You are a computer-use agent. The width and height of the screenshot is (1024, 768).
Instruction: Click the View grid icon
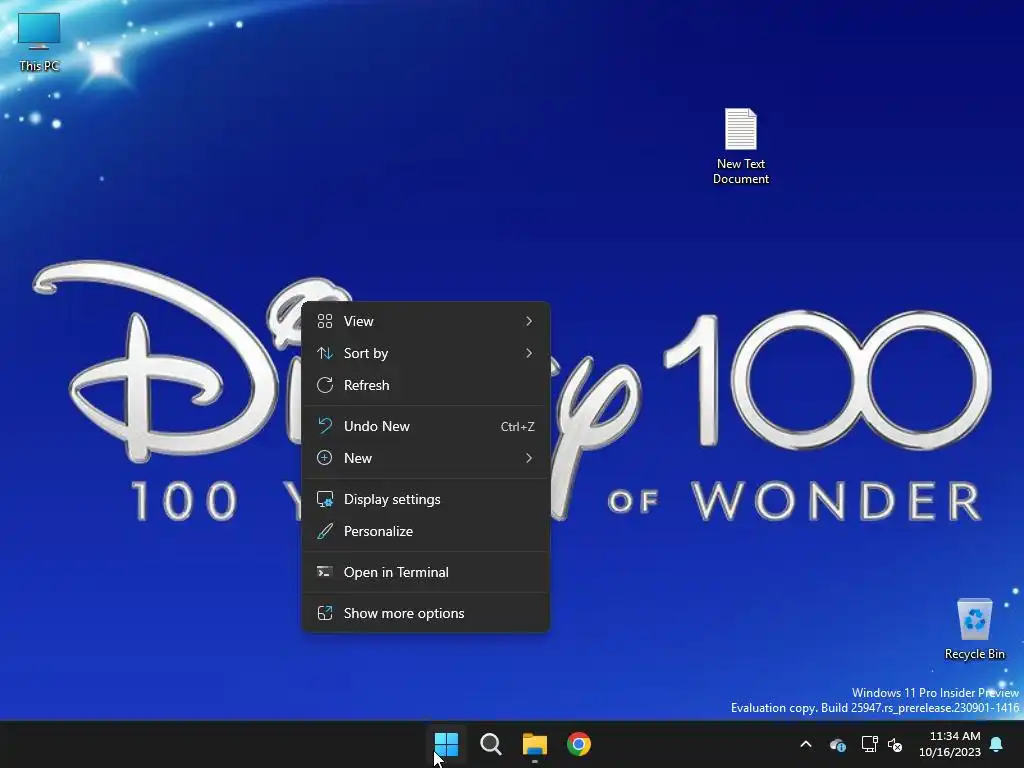[x=325, y=321]
